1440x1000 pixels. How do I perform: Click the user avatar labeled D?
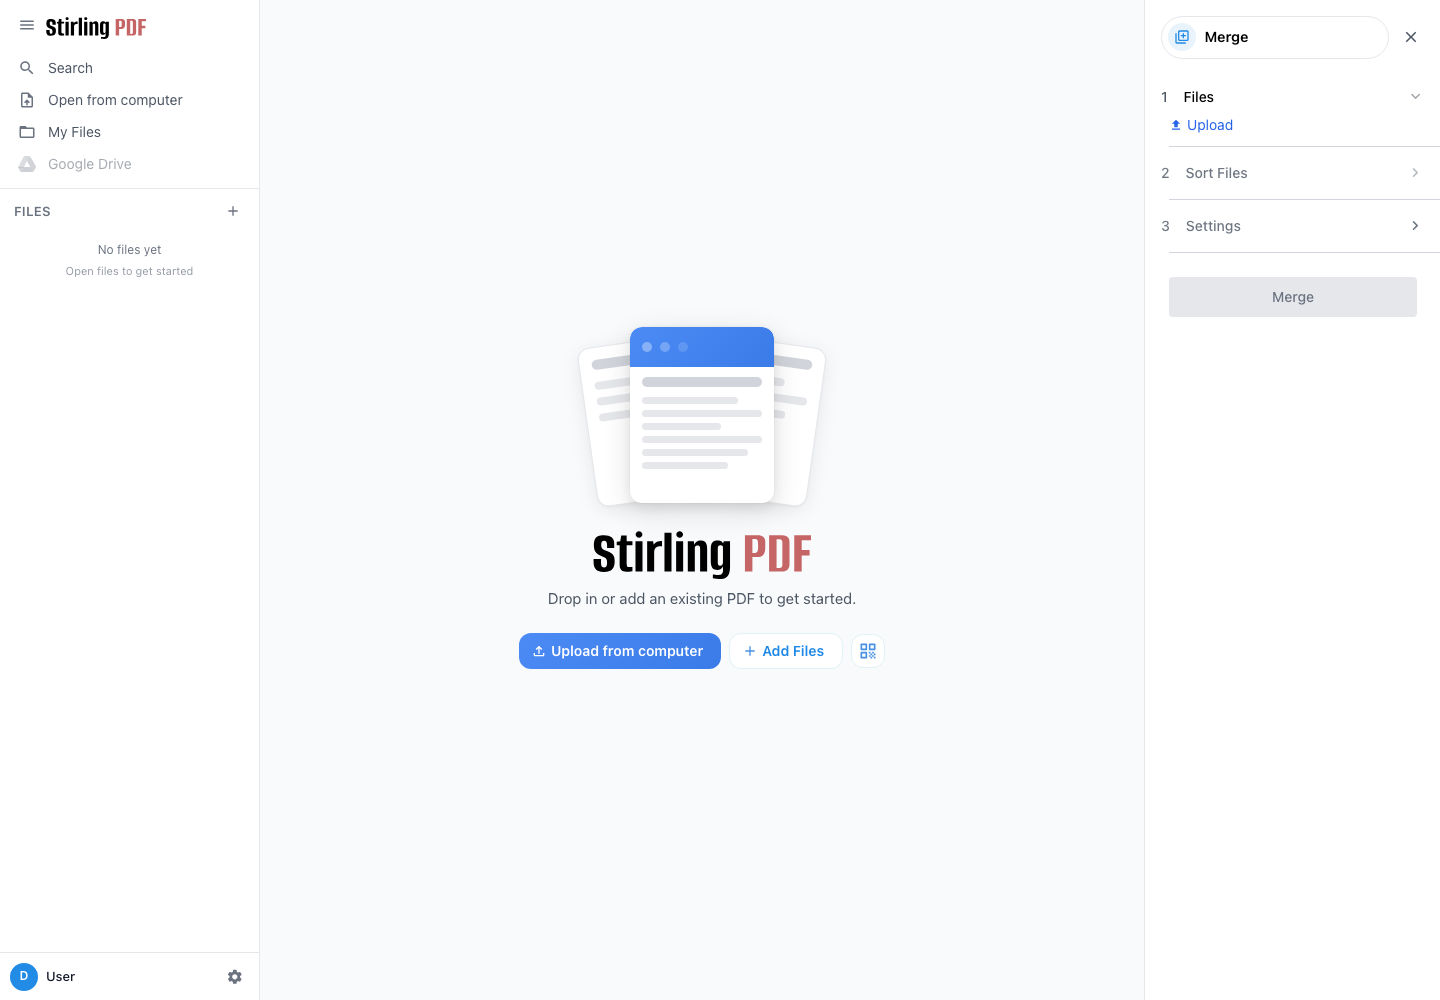[24, 976]
